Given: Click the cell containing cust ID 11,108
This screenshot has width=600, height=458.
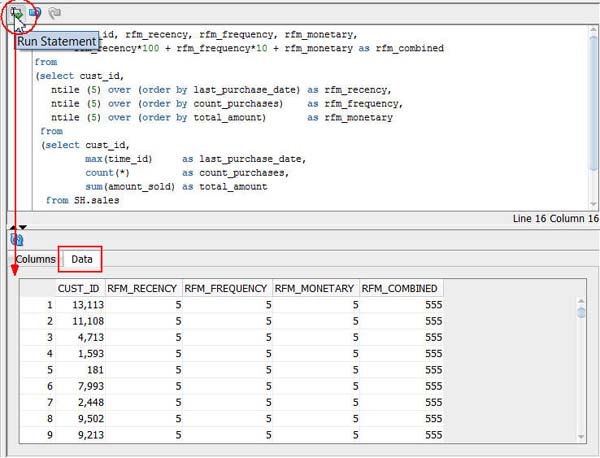Looking at the screenshot, I should click(x=79, y=322).
